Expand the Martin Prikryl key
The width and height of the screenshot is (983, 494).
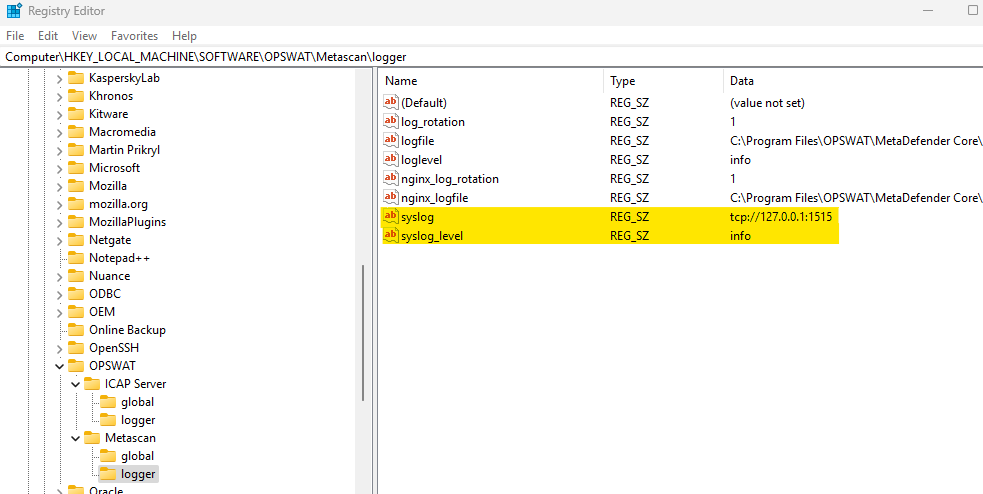60,150
